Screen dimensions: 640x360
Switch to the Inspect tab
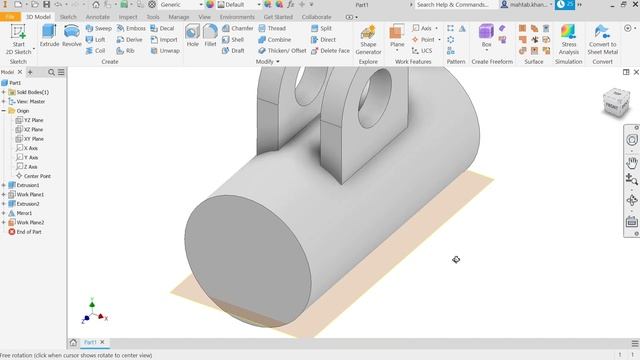(x=128, y=17)
